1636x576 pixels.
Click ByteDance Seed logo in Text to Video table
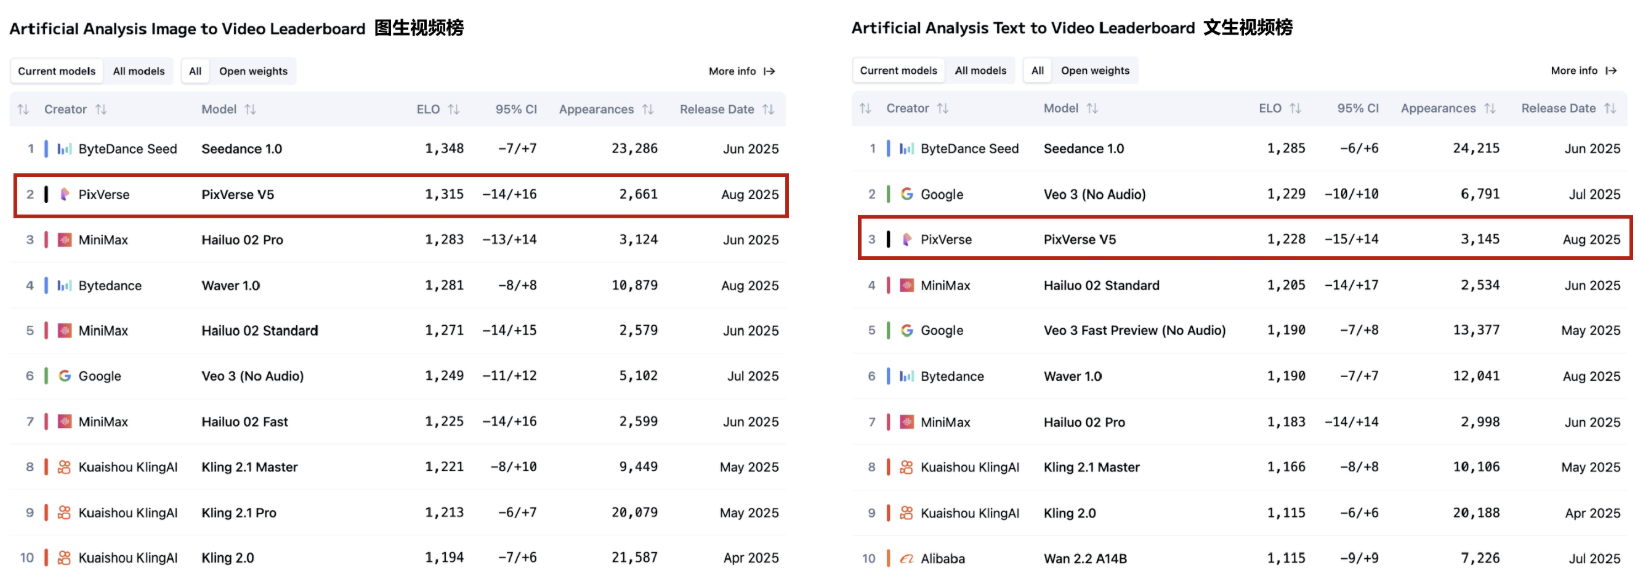point(907,149)
